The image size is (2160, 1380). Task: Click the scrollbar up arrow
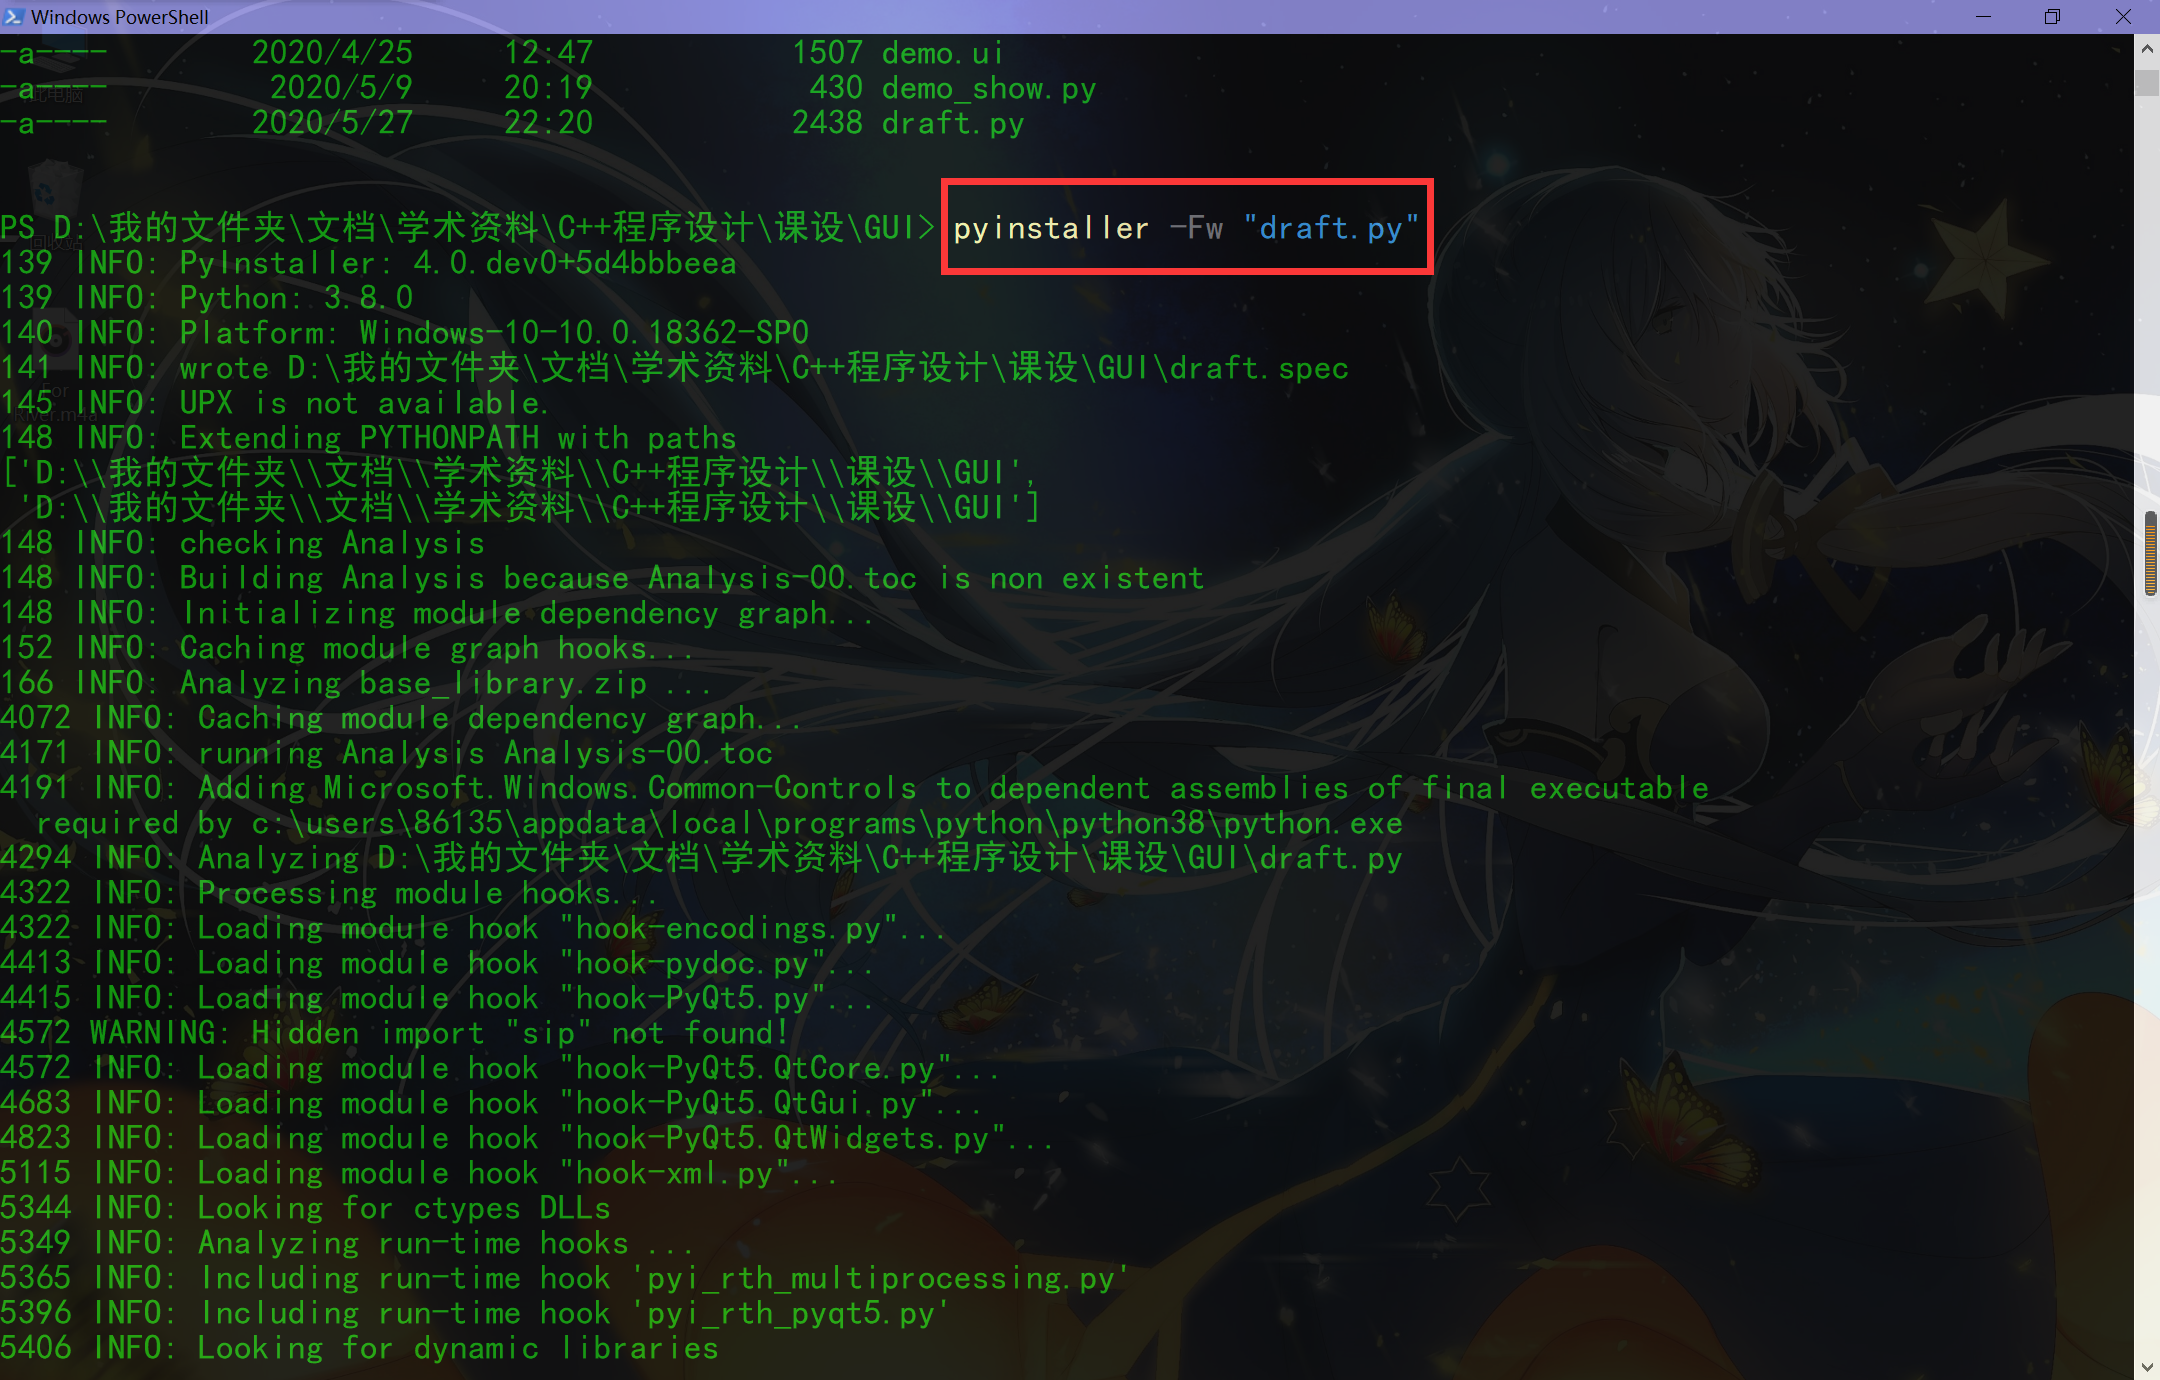coord(2148,47)
